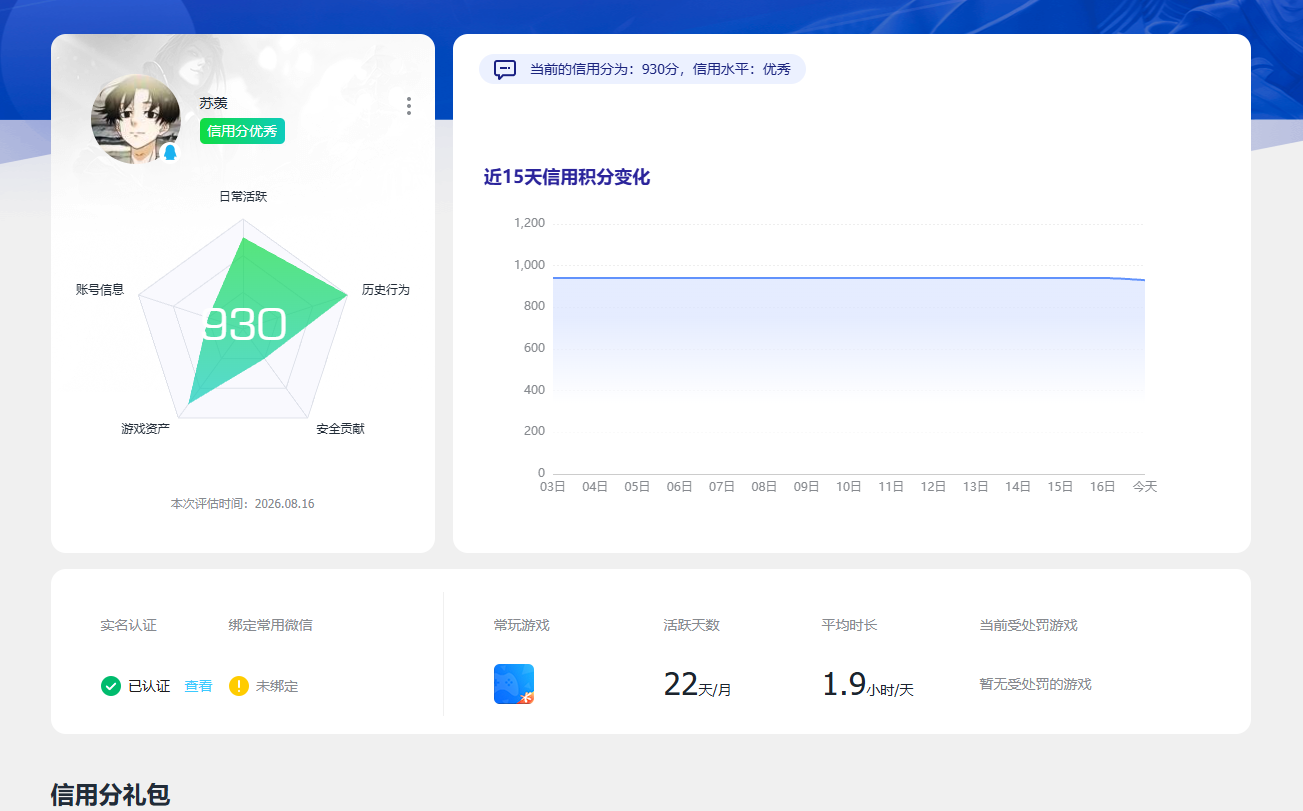
Task: Click the 1,200 value on chart y-axis
Action: pos(529,223)
